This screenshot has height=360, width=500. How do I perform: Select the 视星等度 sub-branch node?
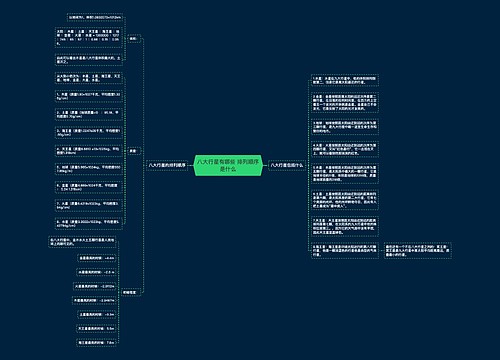point(130,292)
